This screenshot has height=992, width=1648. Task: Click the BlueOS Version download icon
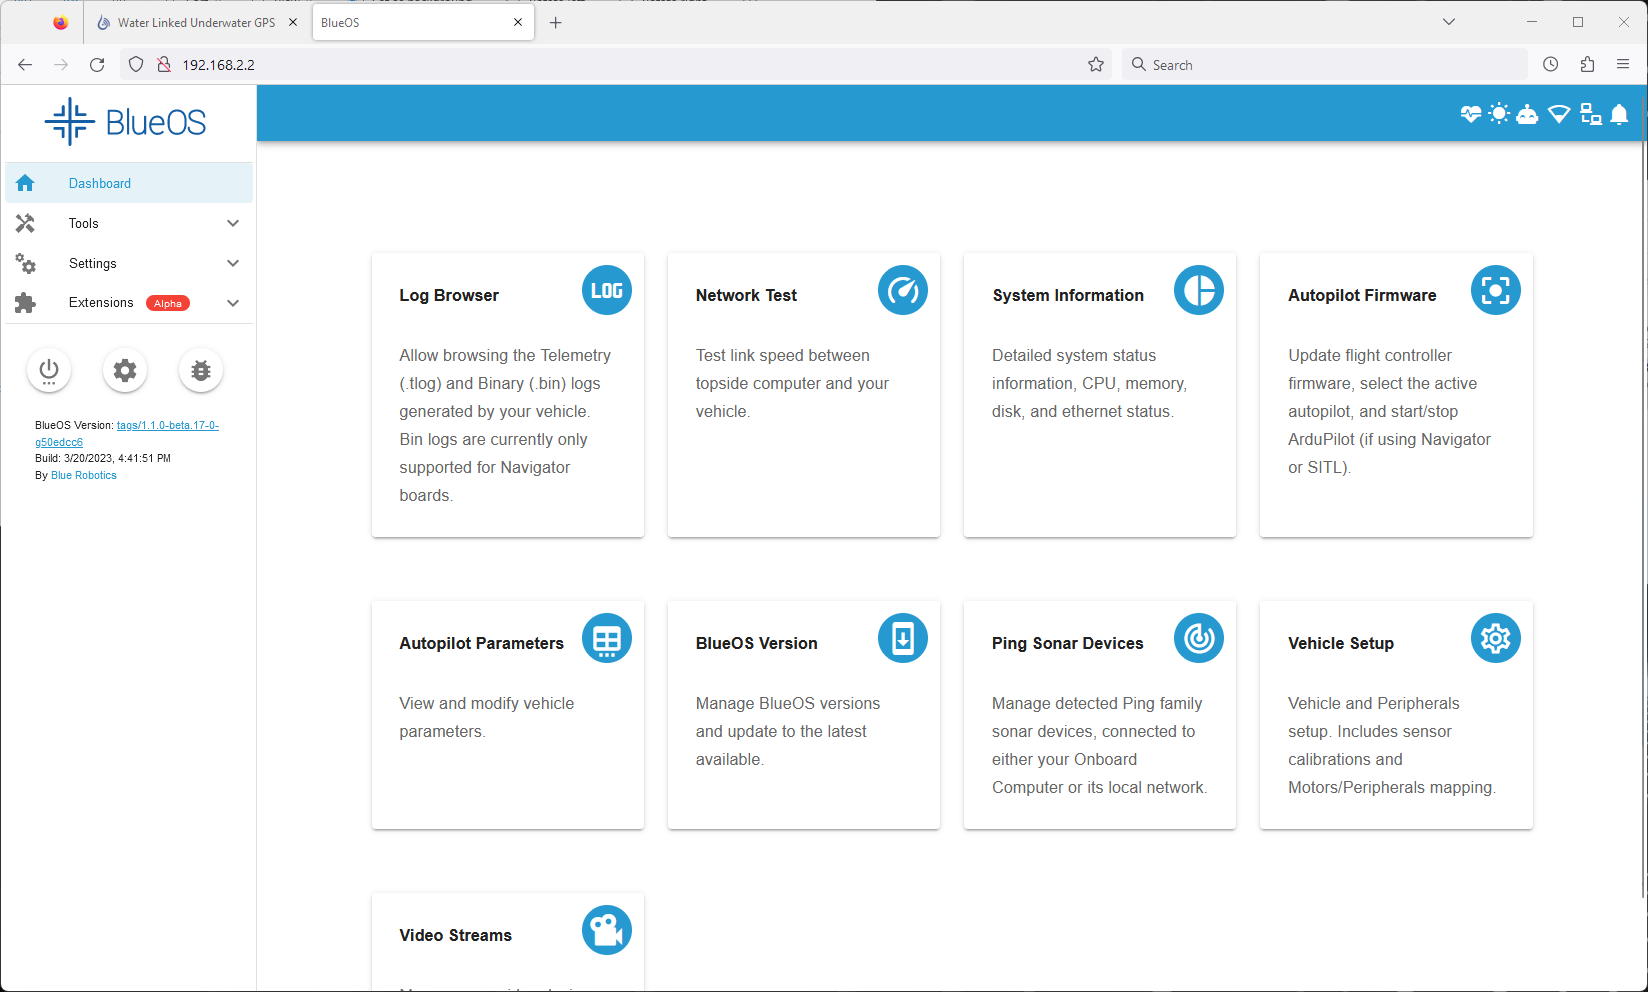pyautogui.click(x=903, y=638)
